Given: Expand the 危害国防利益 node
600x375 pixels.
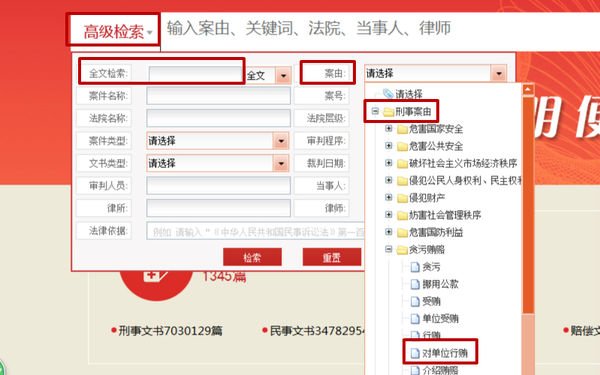Looking at the screenshot, I should [x=388, y=232].
